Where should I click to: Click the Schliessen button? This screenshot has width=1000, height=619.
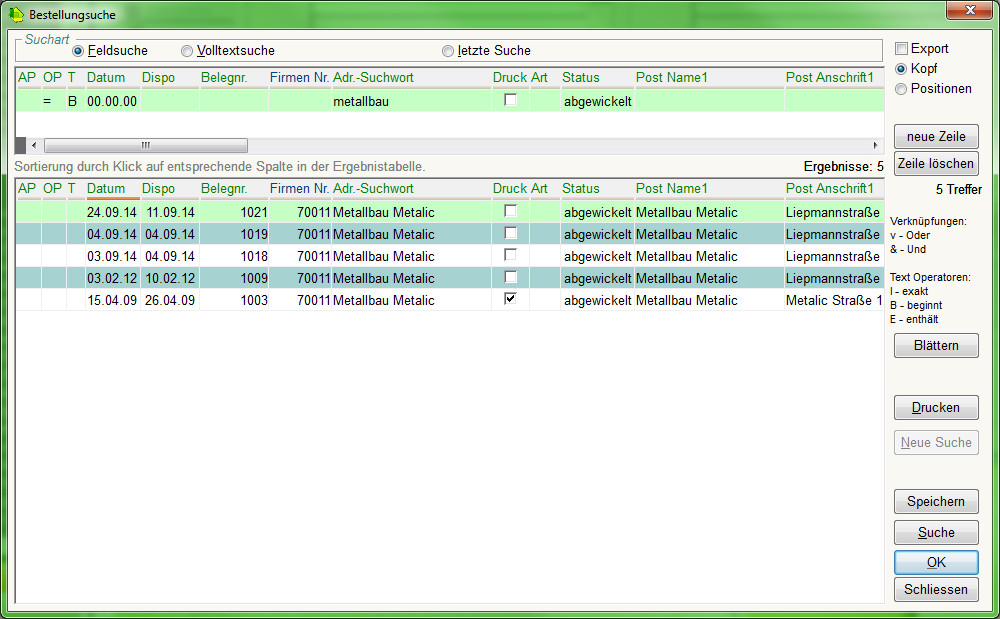point(936,590)
